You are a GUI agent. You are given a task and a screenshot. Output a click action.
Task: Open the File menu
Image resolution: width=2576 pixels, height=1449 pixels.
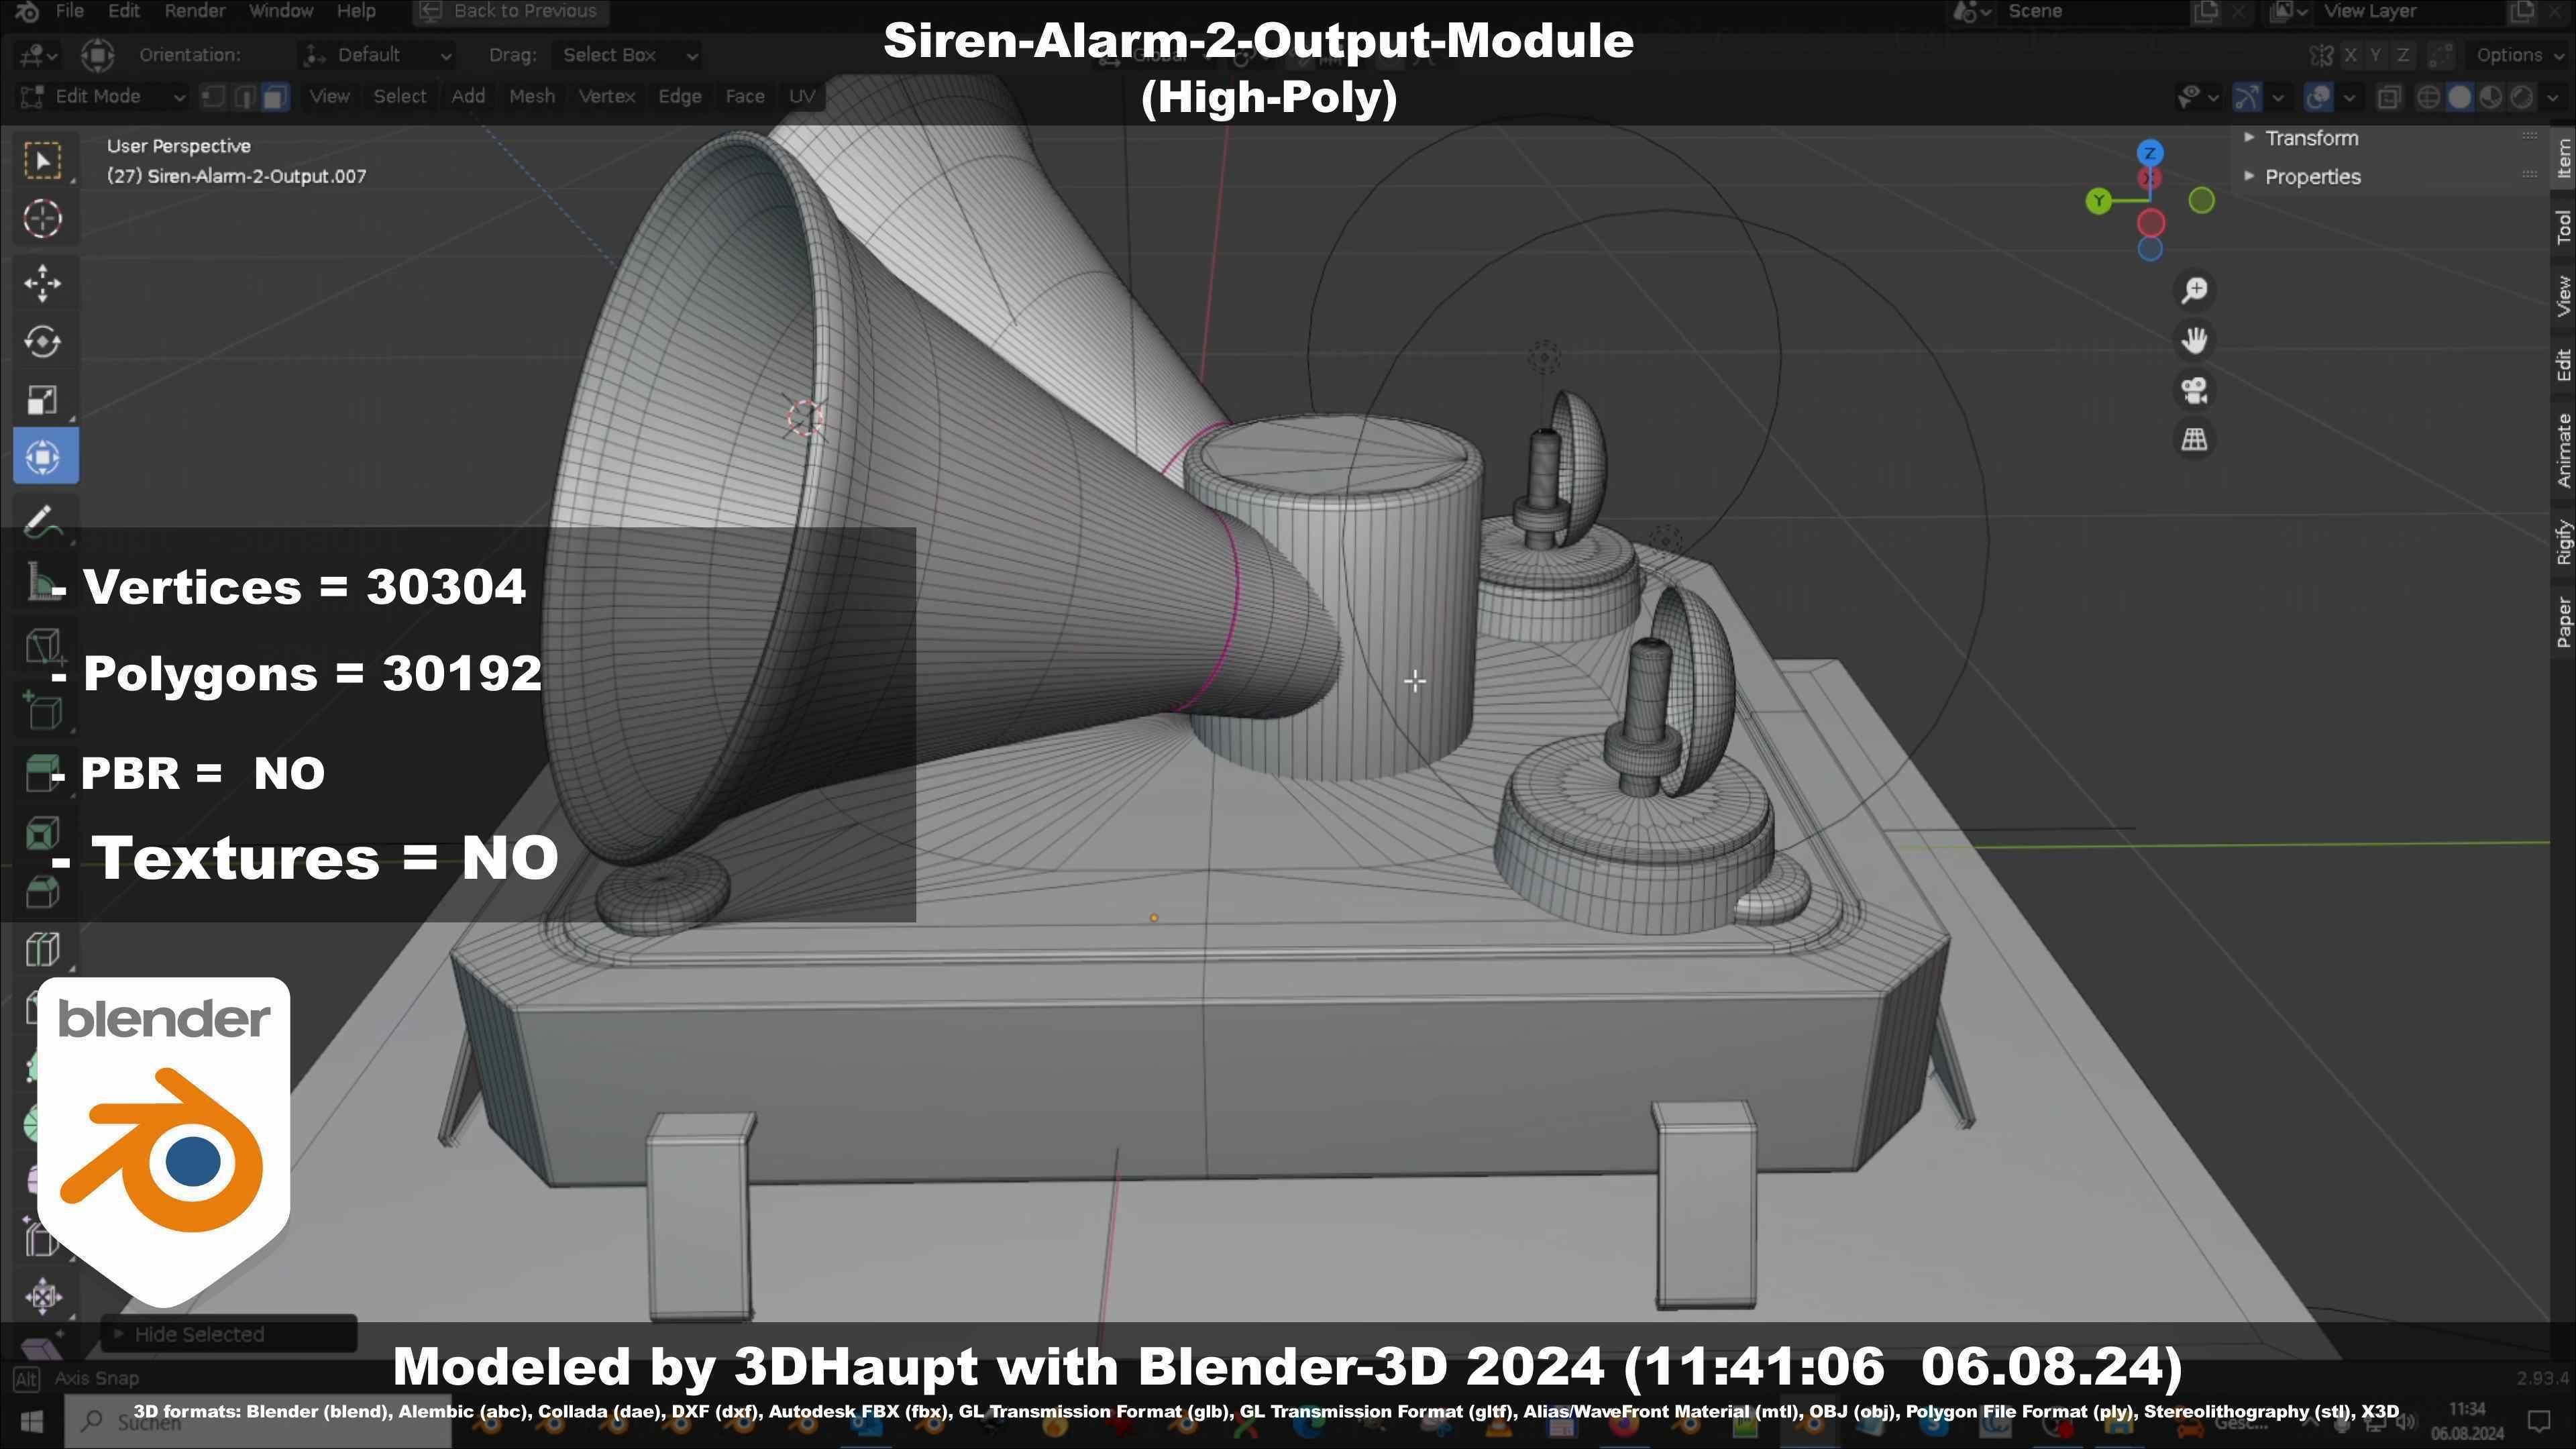coord(69,11)
